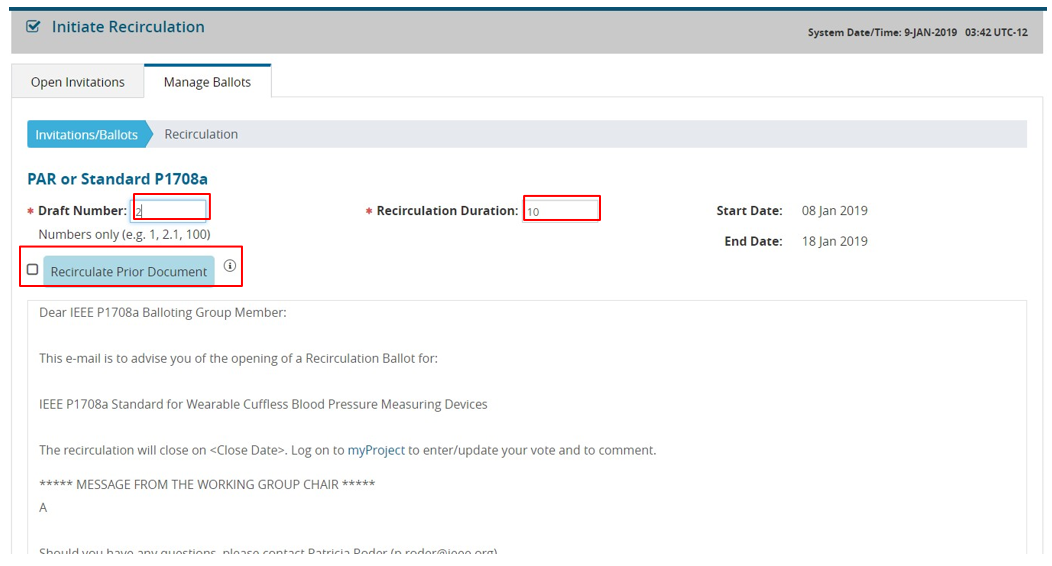Viewport: 1052px width, 566px height.
Task: Enable the Recirculate Prior Document checkbox
Action: click(33, 270)
